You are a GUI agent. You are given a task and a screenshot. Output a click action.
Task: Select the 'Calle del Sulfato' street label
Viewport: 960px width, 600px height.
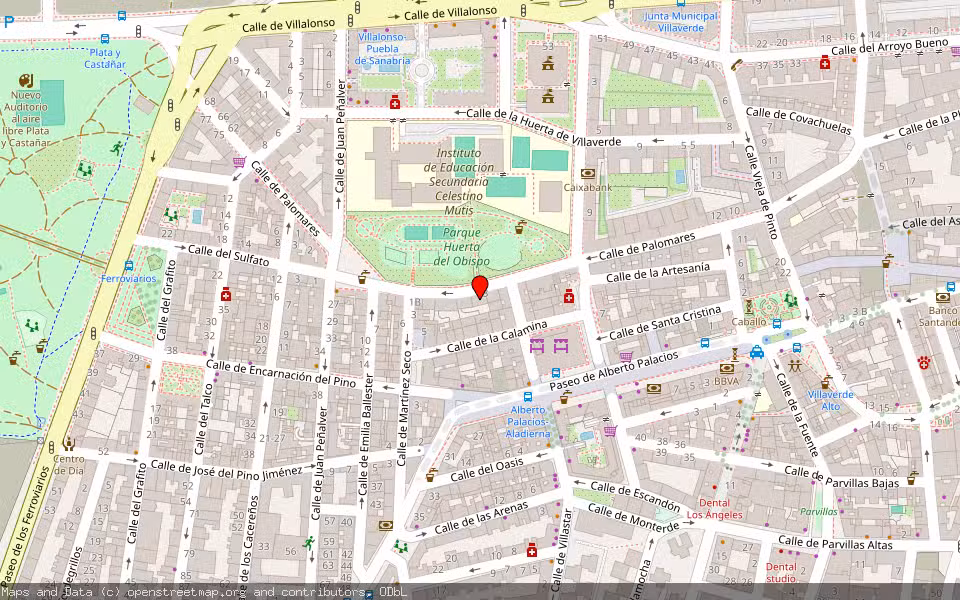(x=228, y=255)
